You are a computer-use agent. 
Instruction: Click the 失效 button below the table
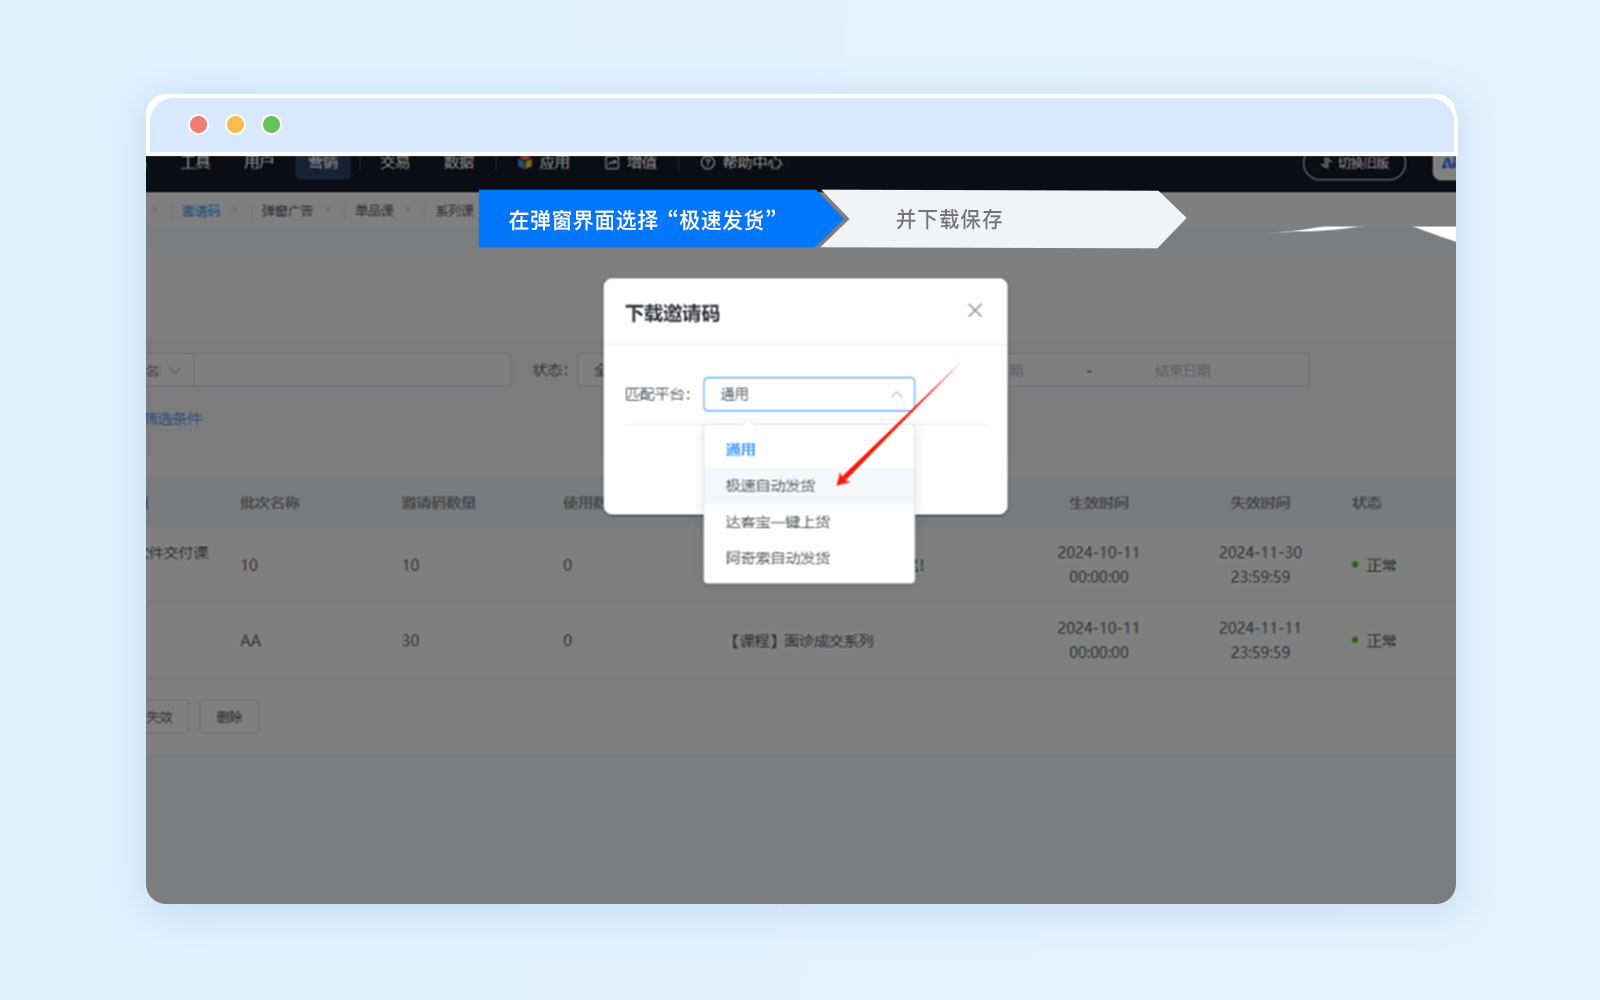coord(166,717)
